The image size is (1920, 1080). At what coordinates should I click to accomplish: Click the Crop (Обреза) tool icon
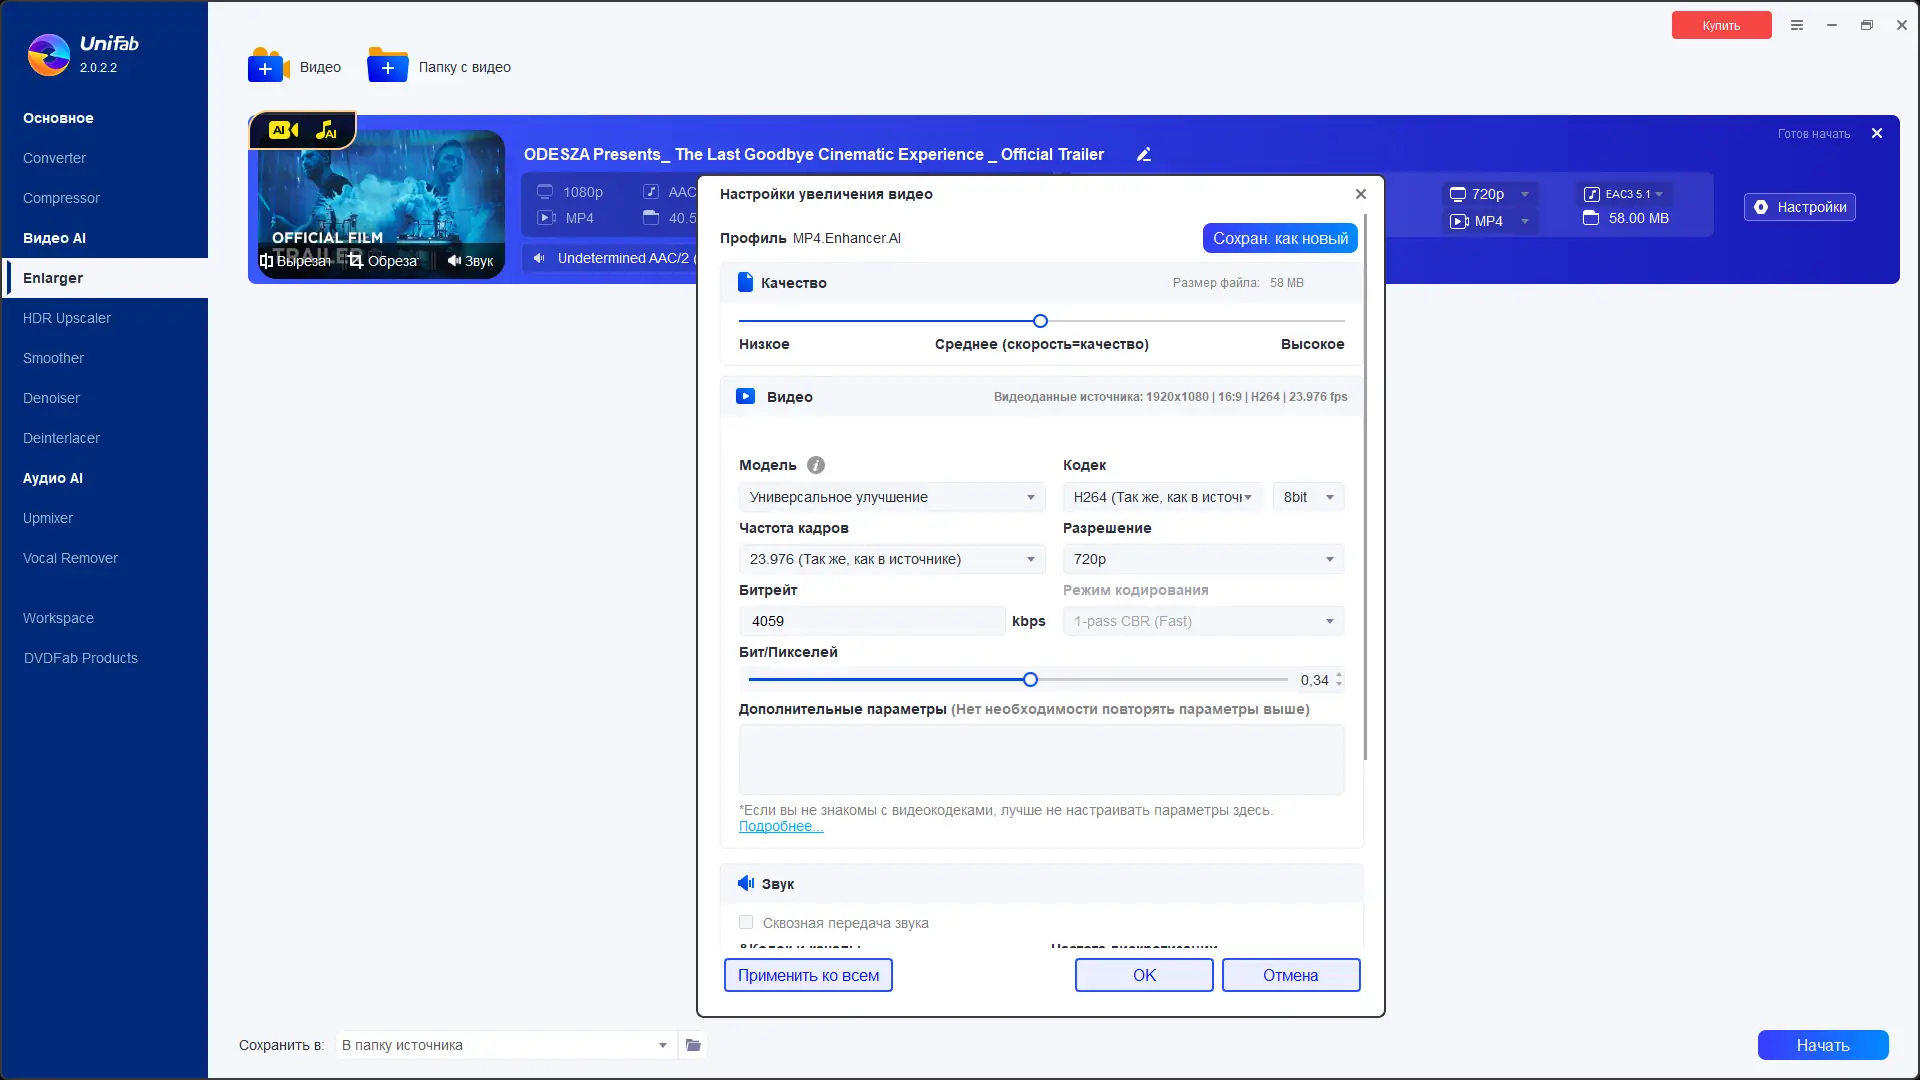click(356, 261)
